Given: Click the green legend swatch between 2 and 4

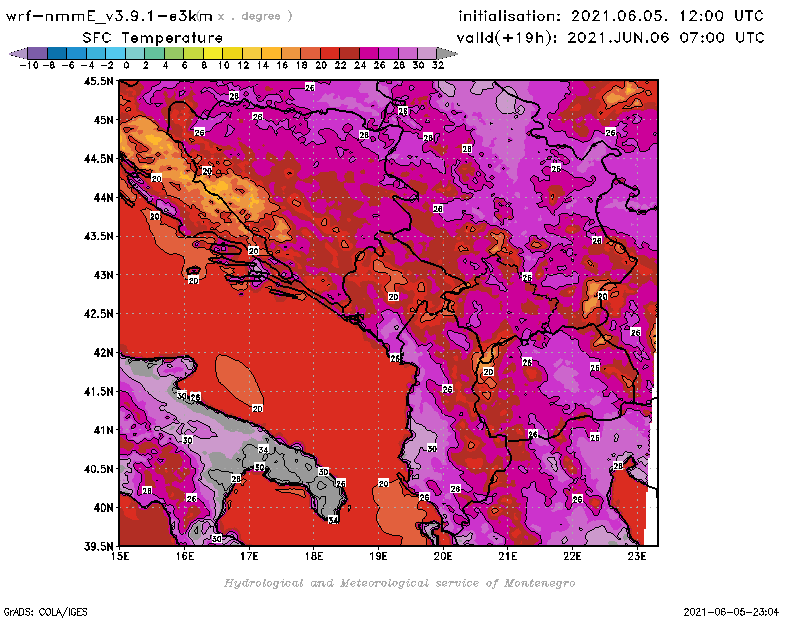Looking at the screenshot, I should click(x=155, y=53).
